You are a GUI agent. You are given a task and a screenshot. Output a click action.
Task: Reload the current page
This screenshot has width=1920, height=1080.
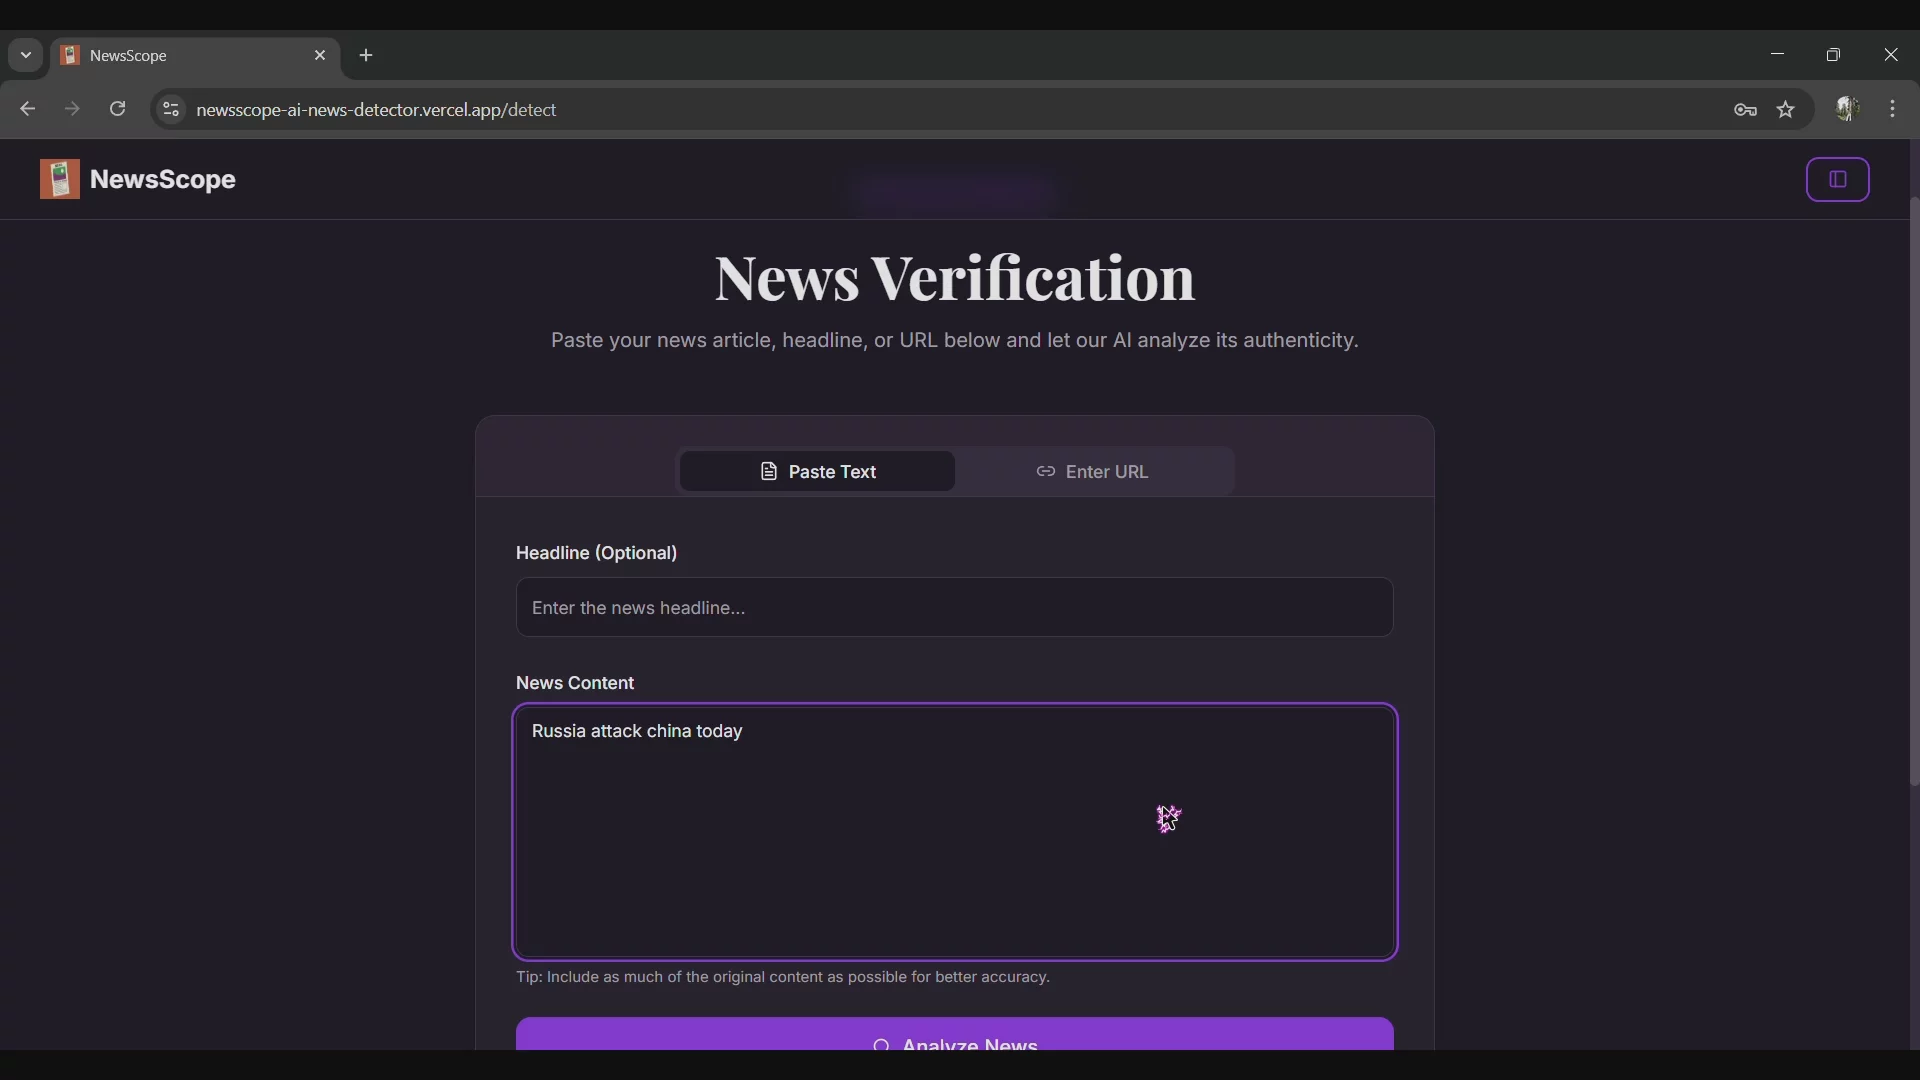pyautogui.click(x=117, y=109)
